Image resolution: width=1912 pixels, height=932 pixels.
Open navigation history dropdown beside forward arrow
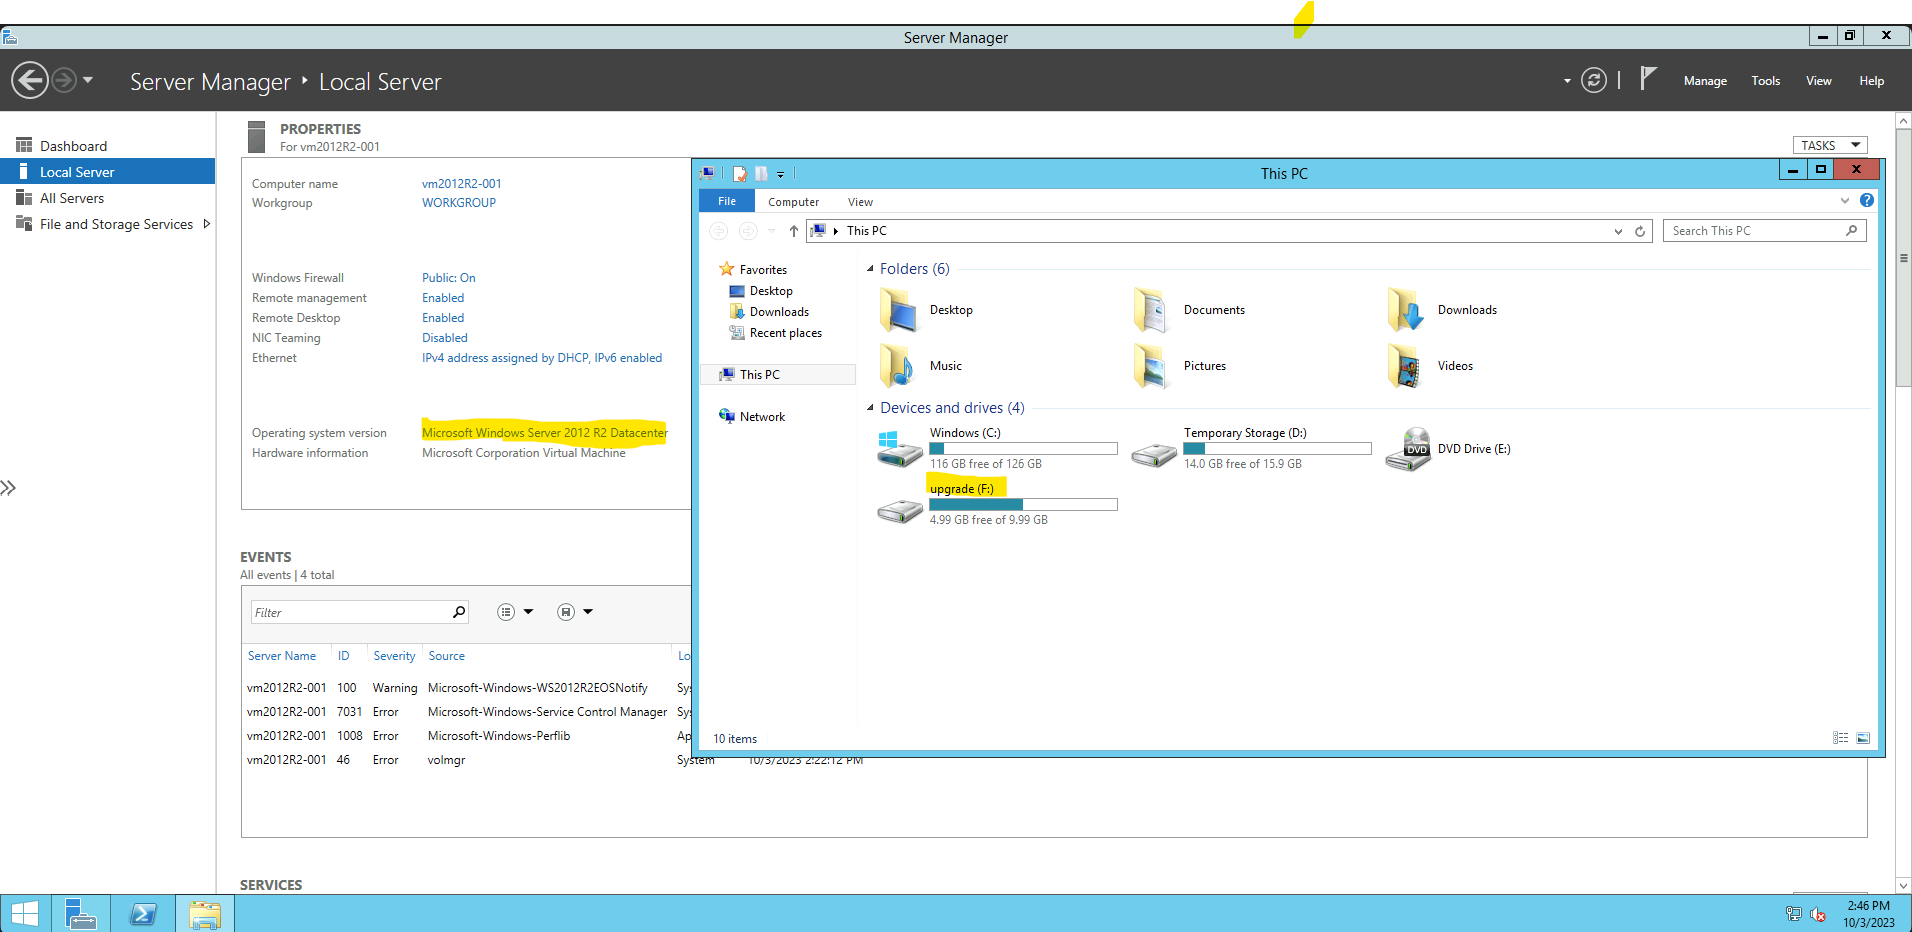coord(88,80)
